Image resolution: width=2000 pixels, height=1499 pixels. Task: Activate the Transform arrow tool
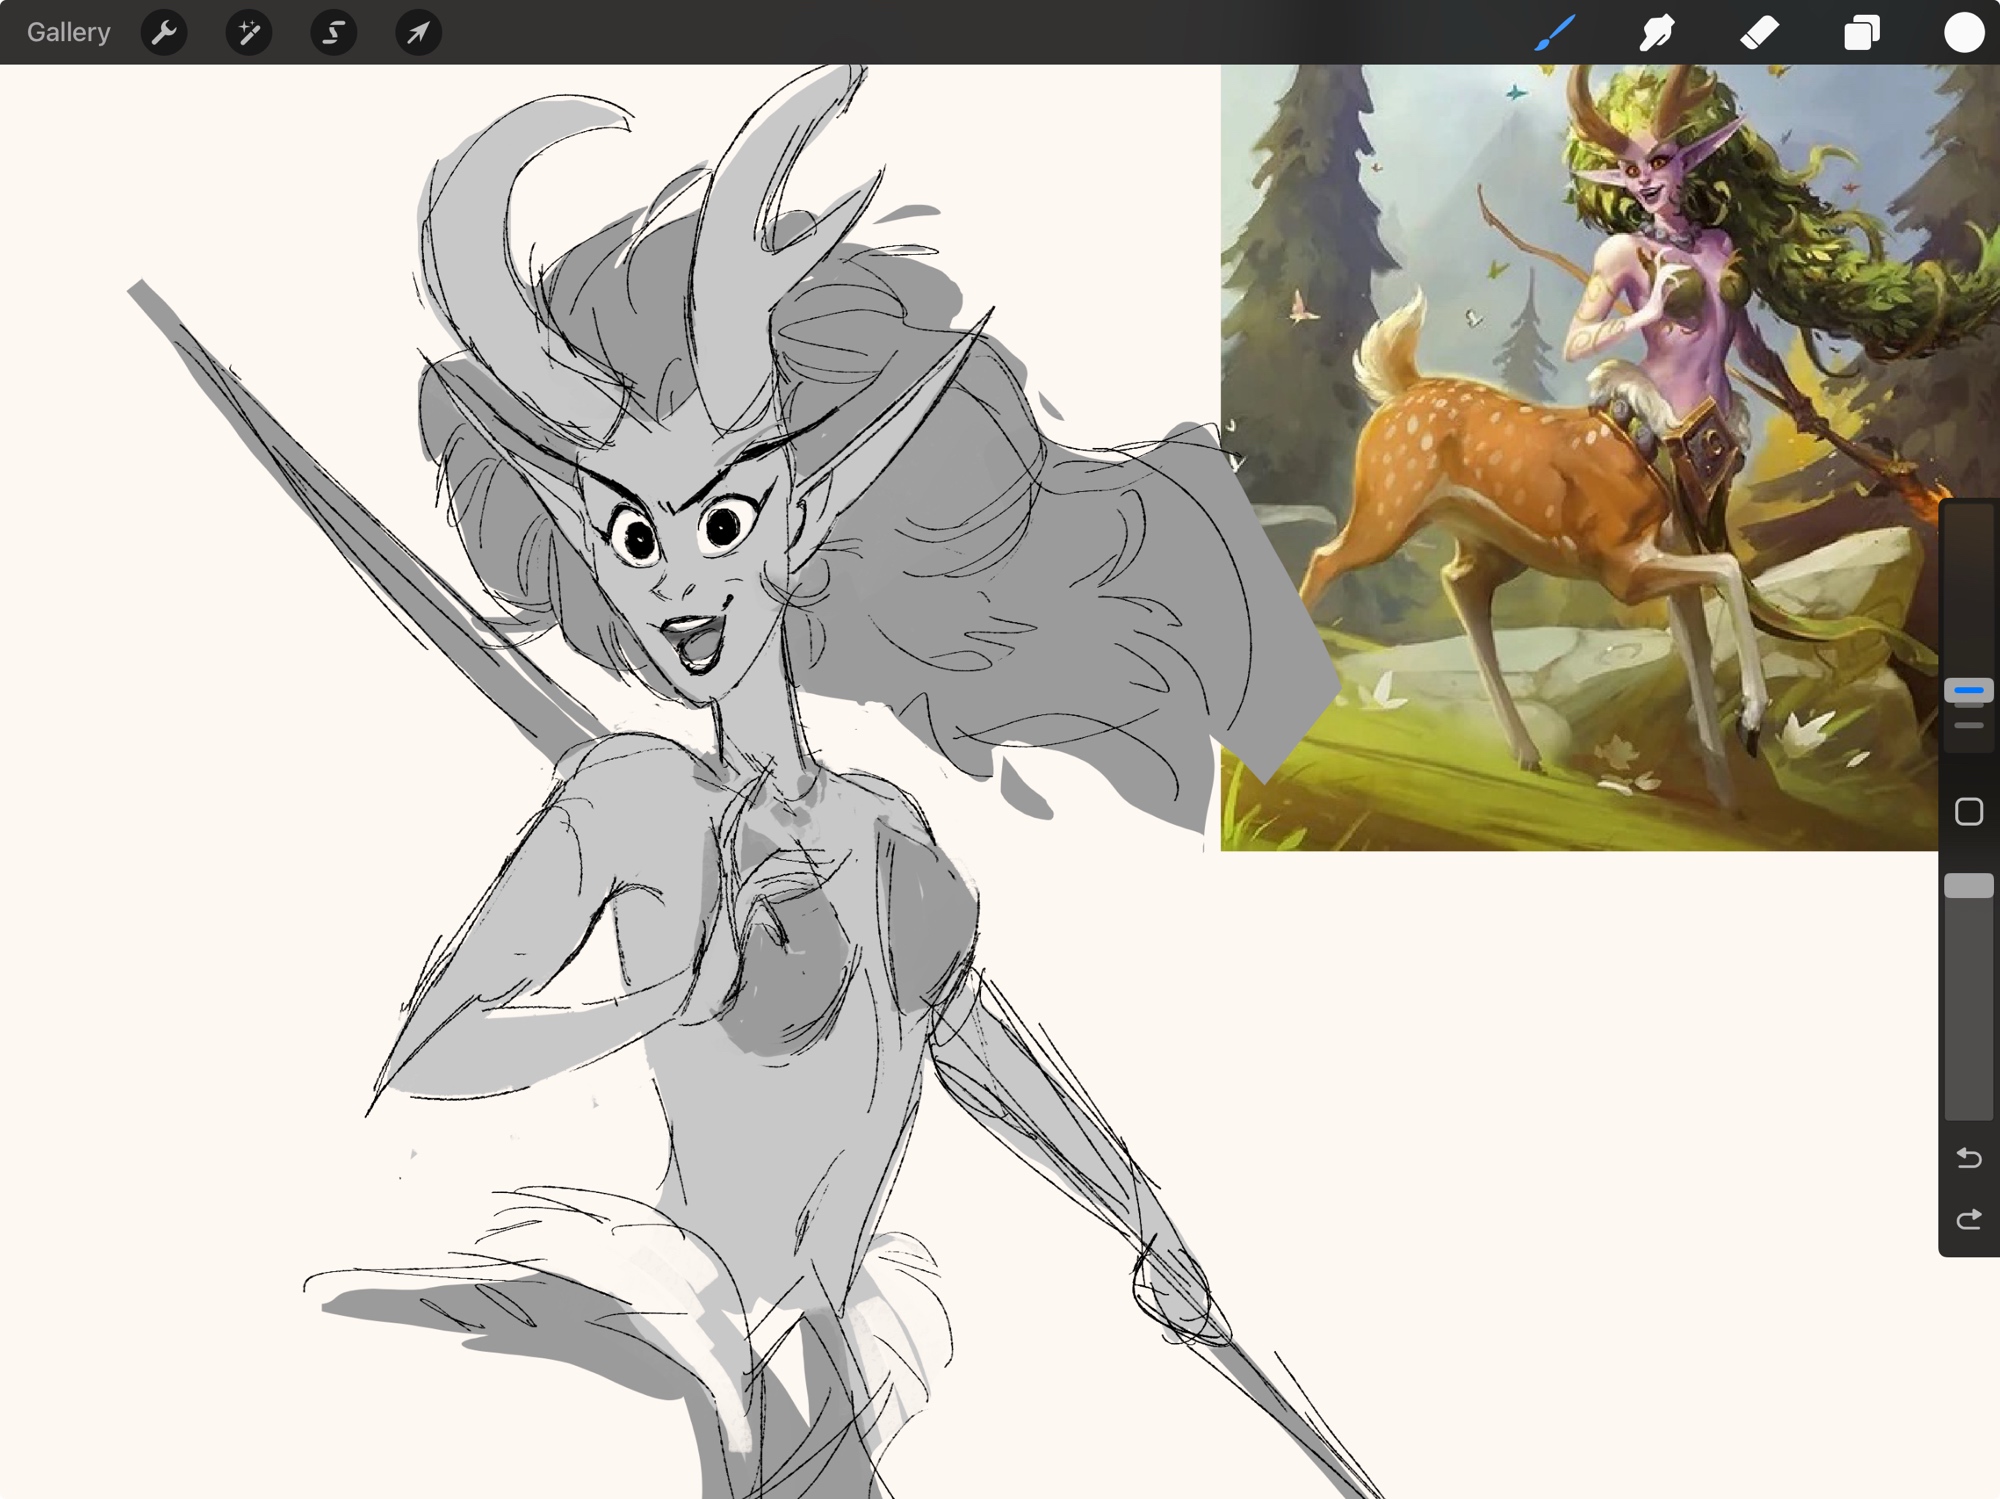click(418, 32)
